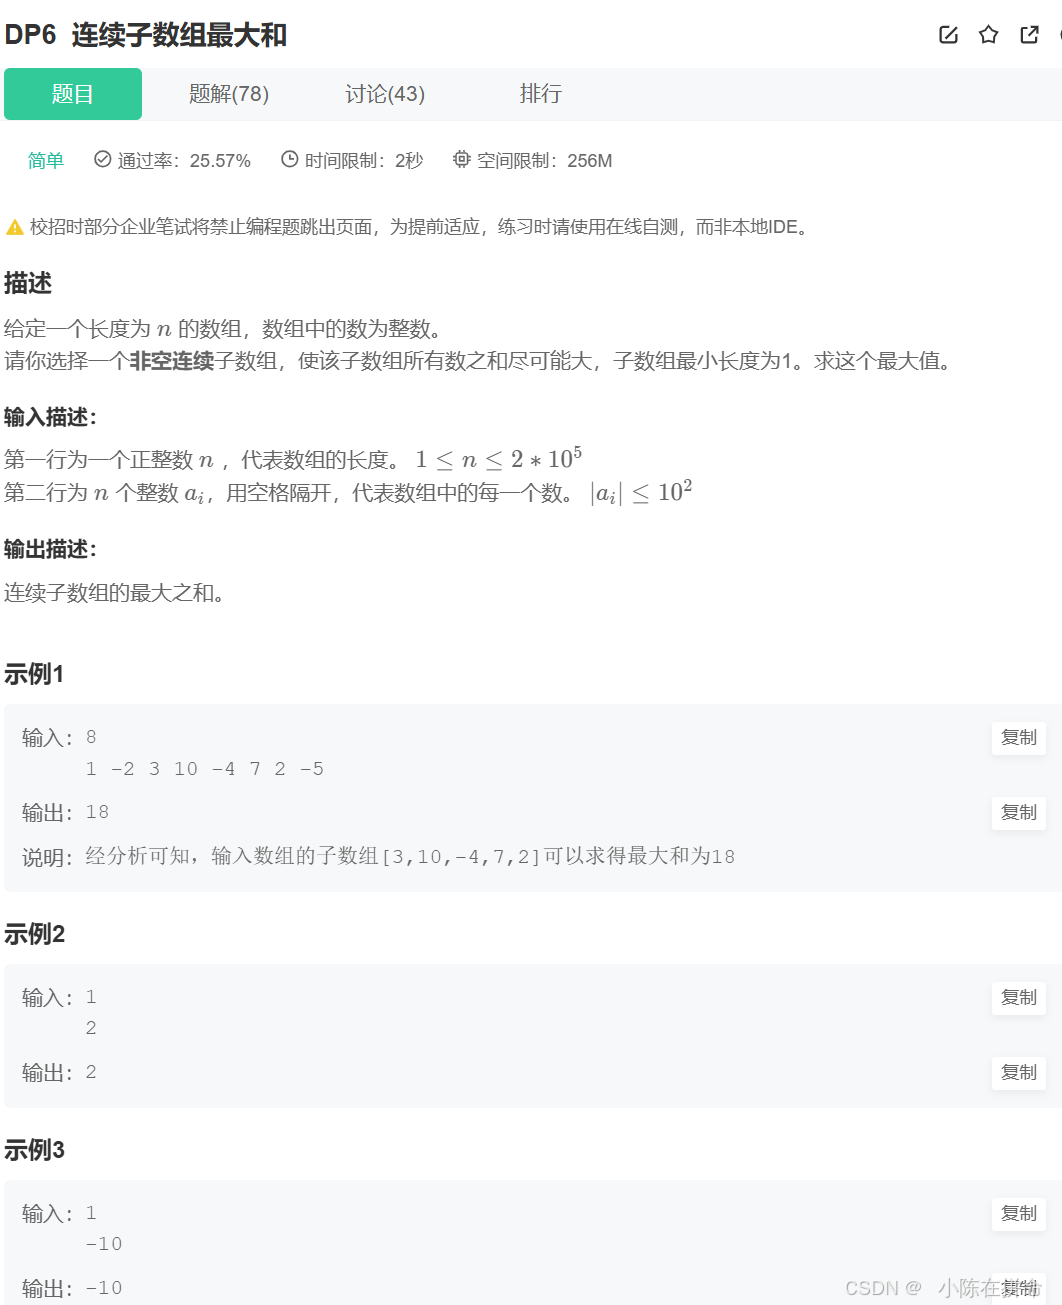Click the DP6 连续子数组最大和 title
The height and width of the screenshot is (1305, 1062).
146,35
